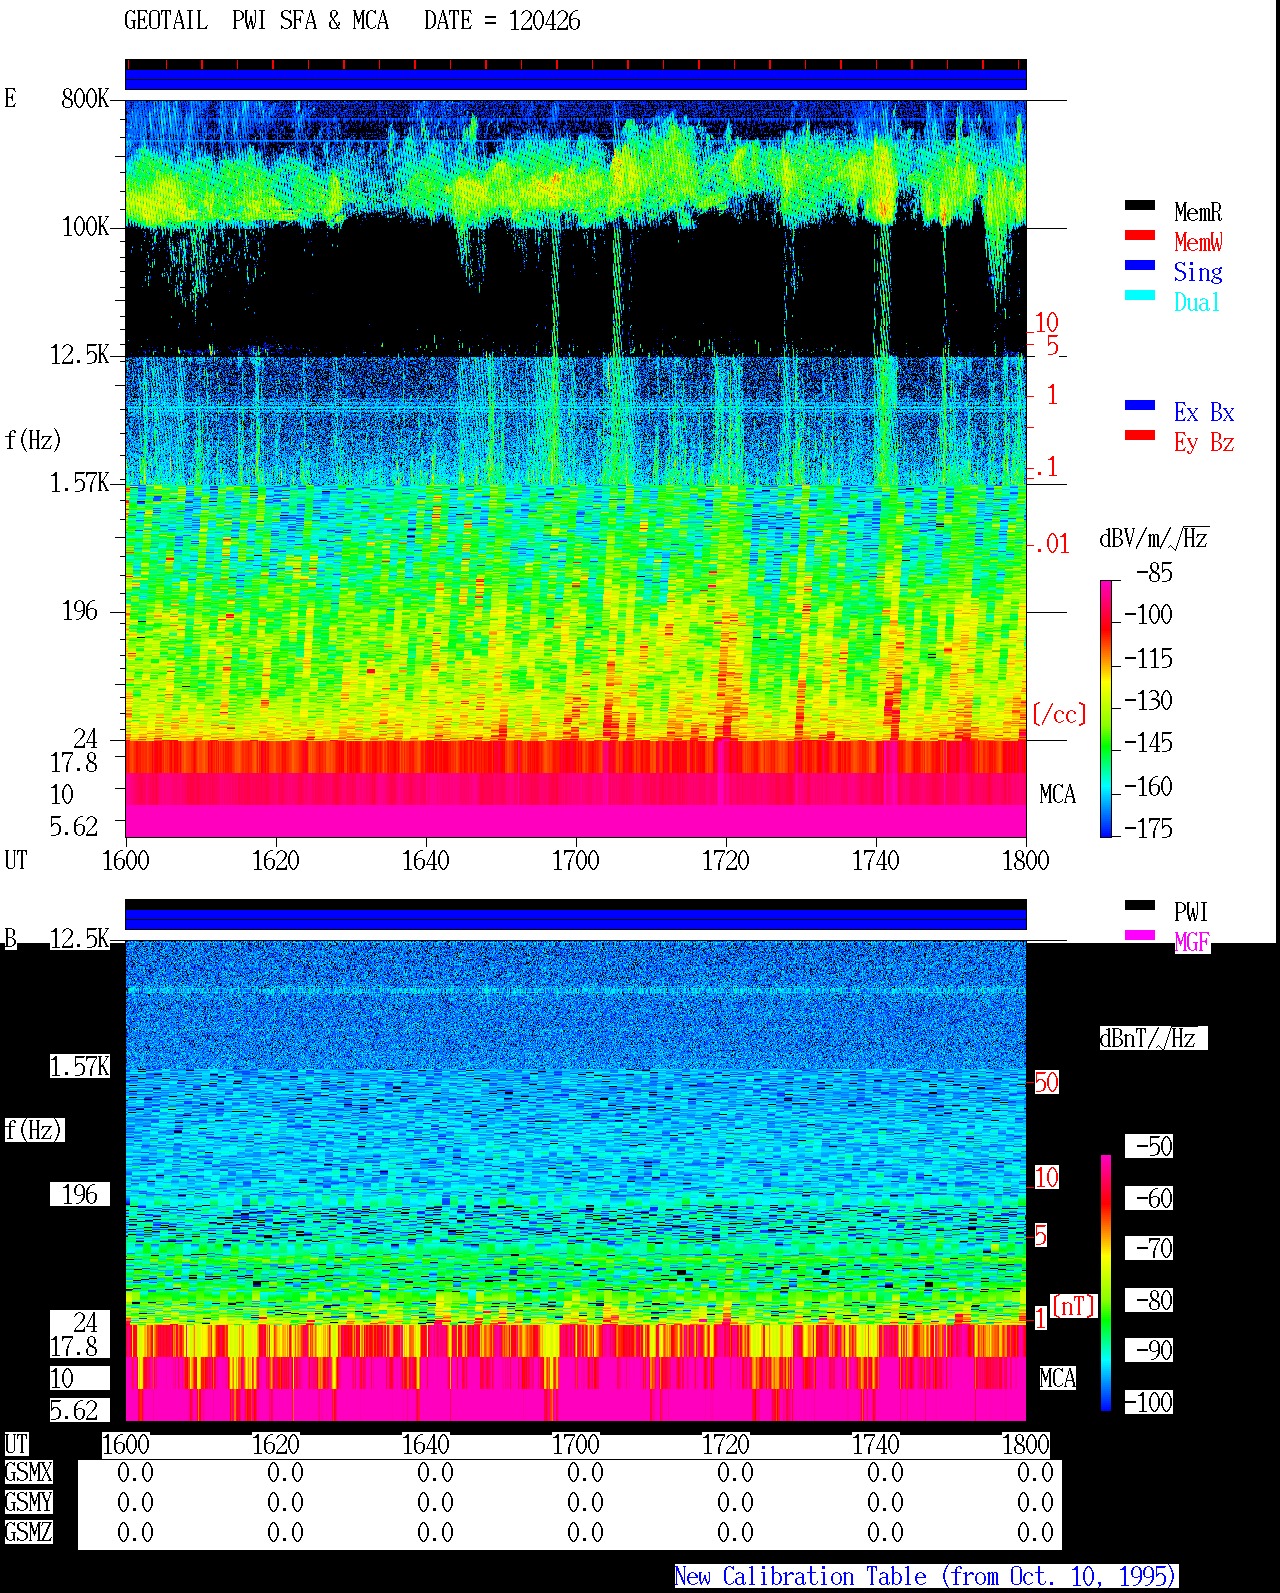Click the MCA label beside the electric spectrogram
Image resolution: width=1280 pixels, height=1593 pixels.
(x=1057, y=794)
